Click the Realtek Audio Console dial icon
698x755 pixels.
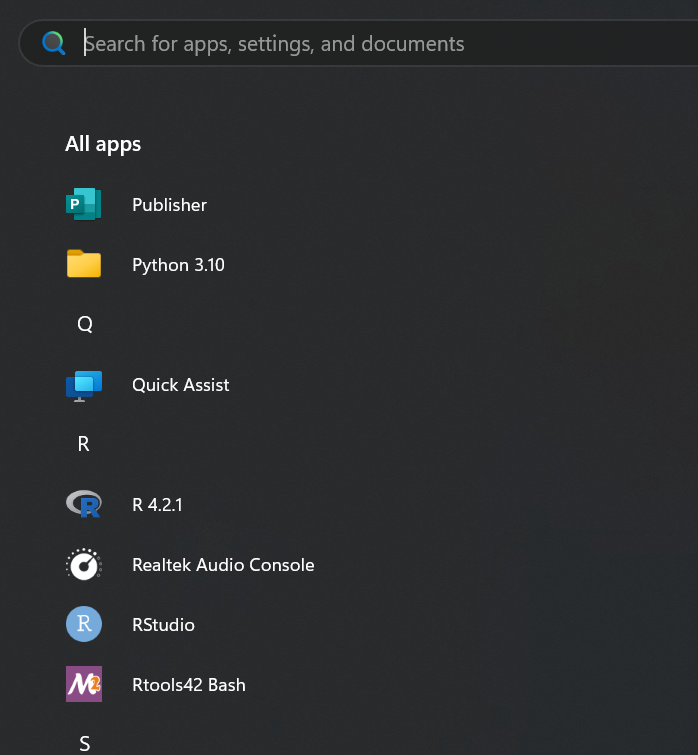pos(84,564)
